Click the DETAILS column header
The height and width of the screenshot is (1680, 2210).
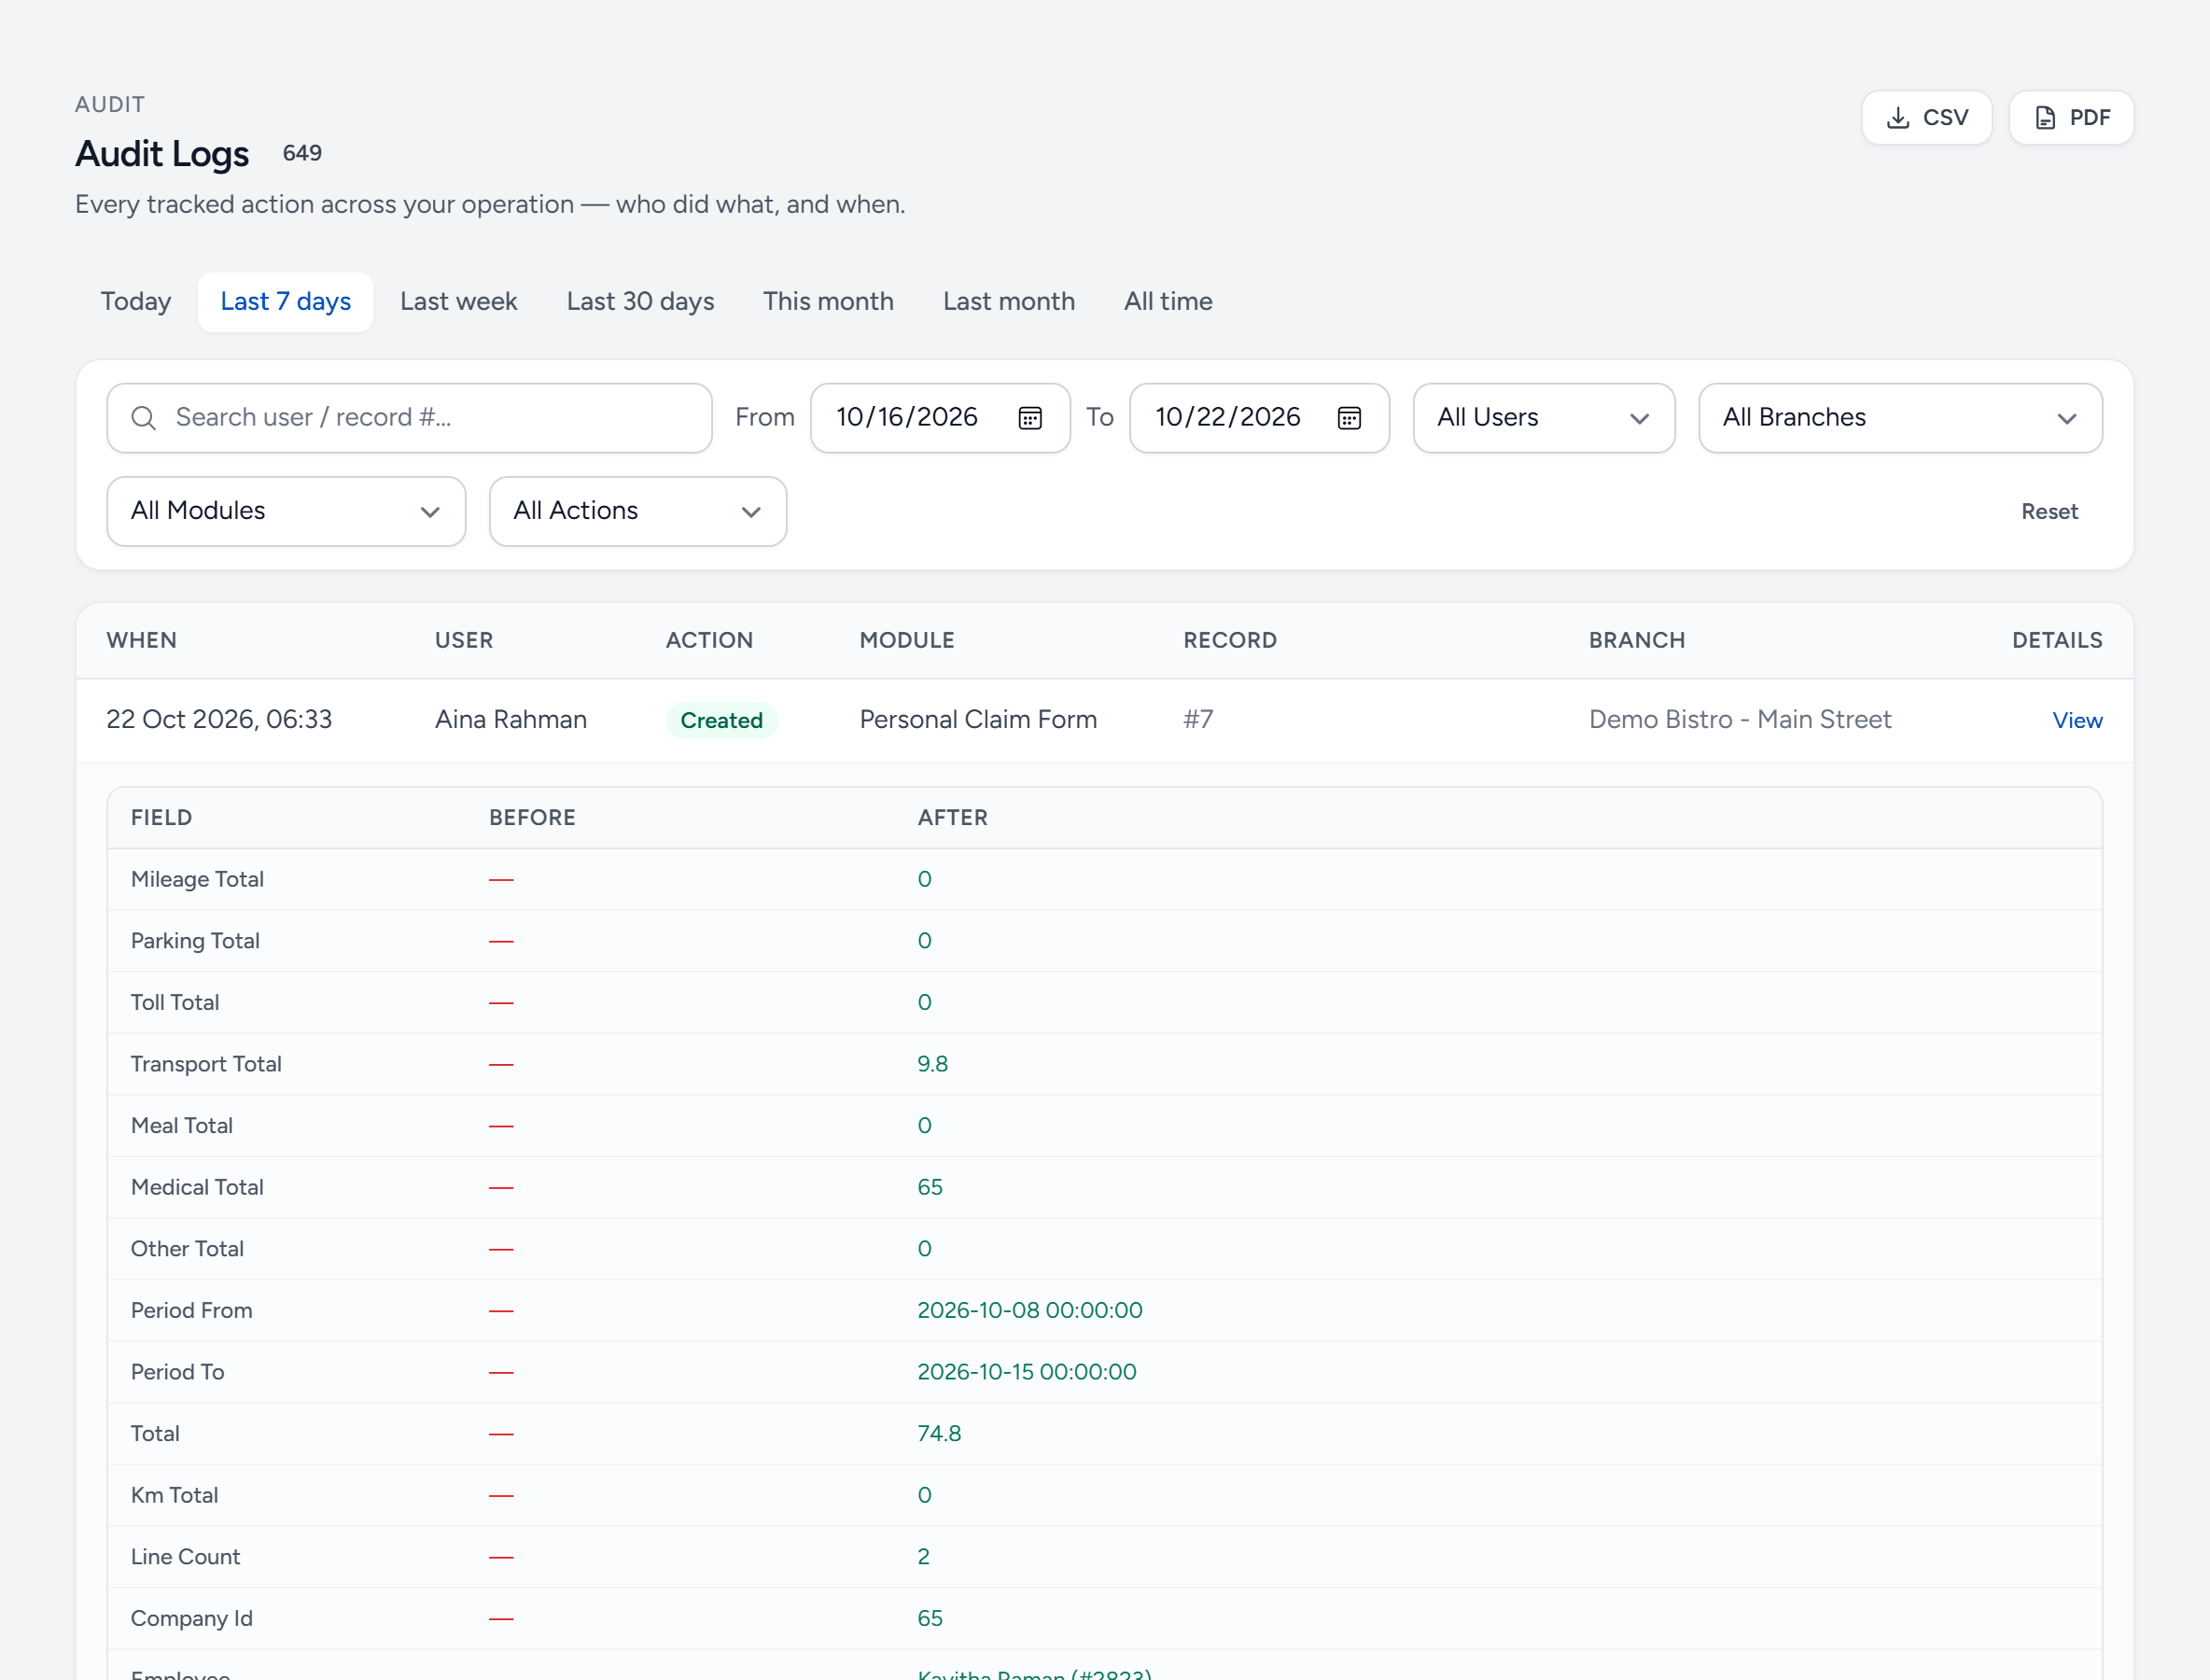pyautogui.click(x=2056, y=640)
